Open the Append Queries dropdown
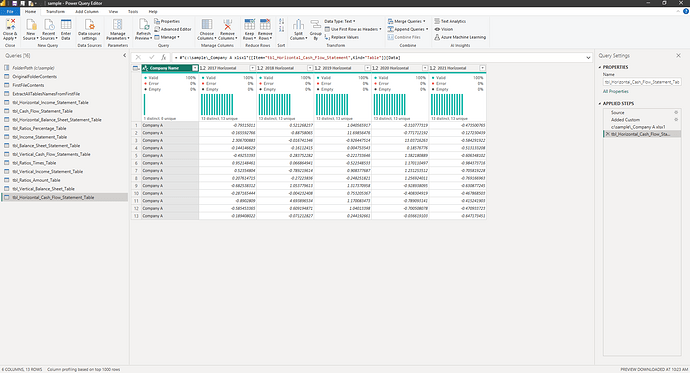 pyautogui.click(x=408, y=29)
